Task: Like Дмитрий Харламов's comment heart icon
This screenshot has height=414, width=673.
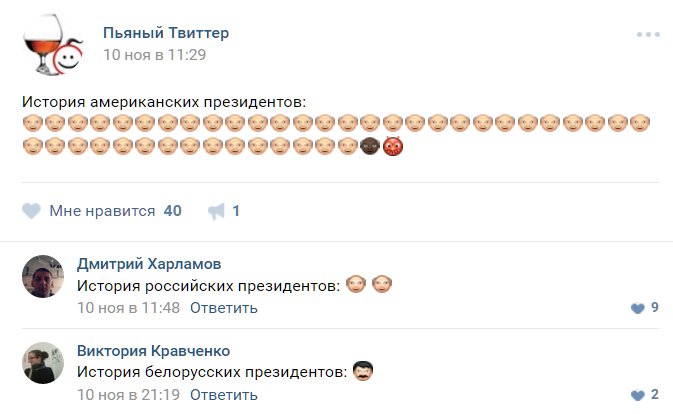Action: point(638,308)
